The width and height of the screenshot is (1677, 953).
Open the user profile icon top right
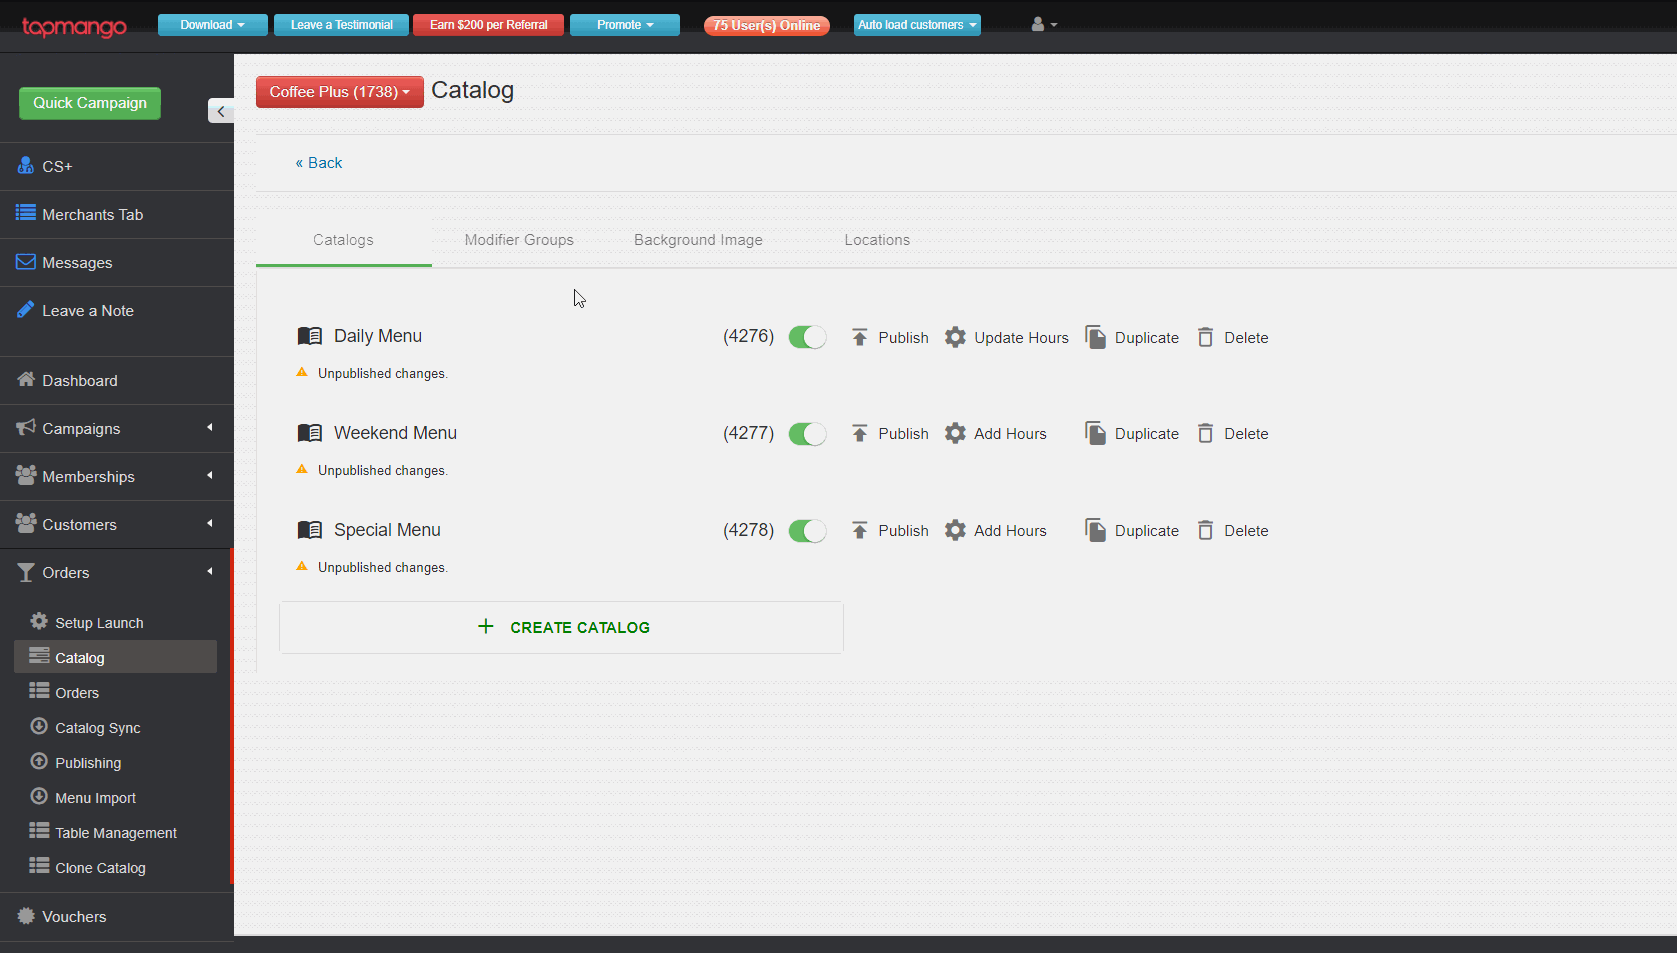point(1042,24)
